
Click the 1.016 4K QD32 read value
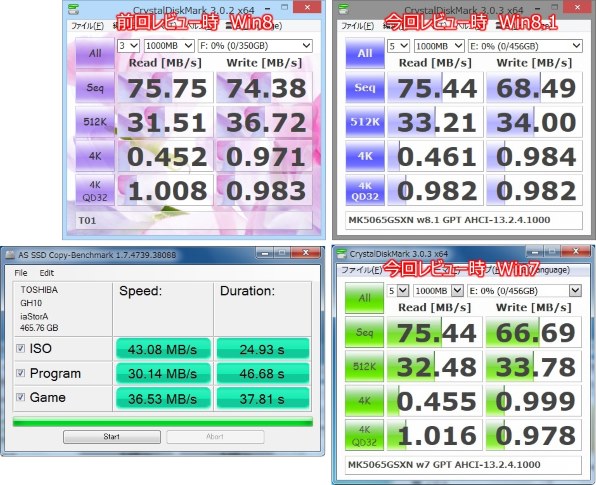435,435
